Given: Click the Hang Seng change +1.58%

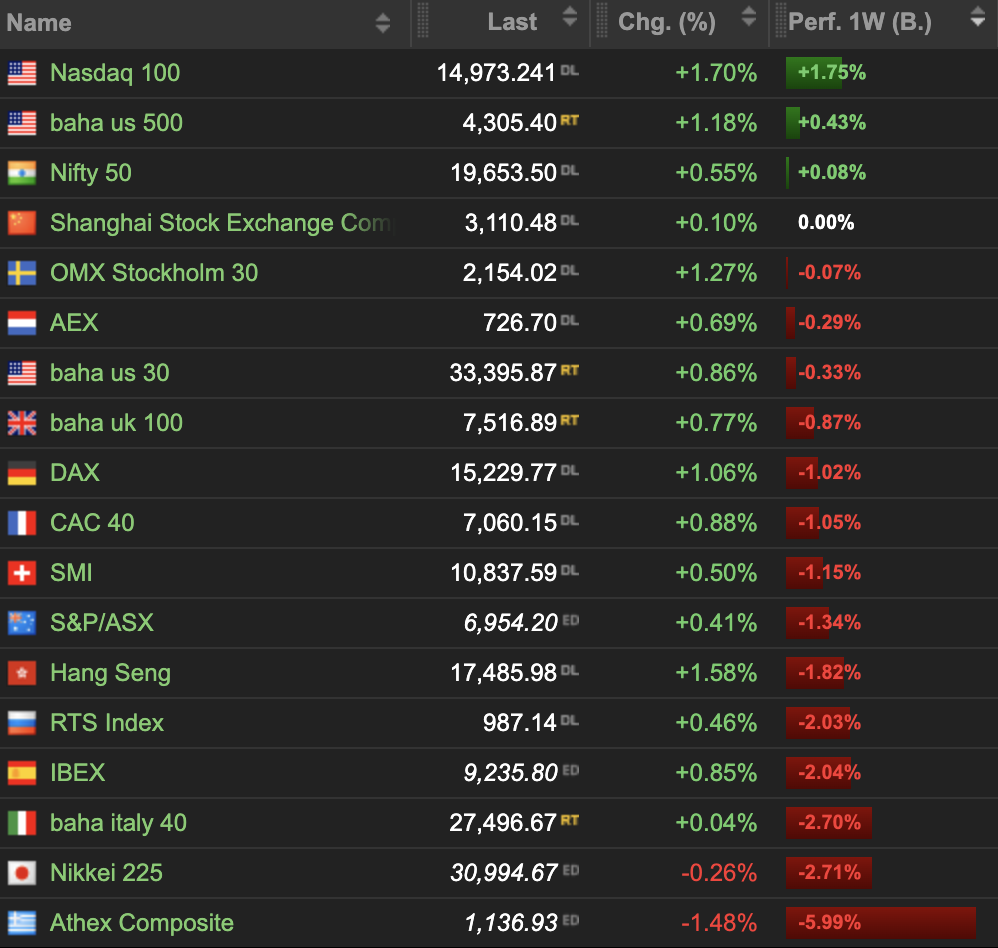Looking at the screenshot, I should click(716, 673).
